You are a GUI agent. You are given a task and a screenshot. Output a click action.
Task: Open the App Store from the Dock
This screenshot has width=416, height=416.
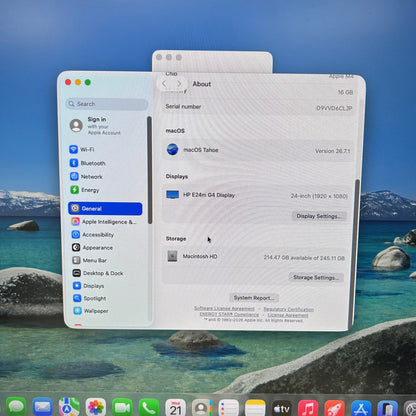pos(361,408)
